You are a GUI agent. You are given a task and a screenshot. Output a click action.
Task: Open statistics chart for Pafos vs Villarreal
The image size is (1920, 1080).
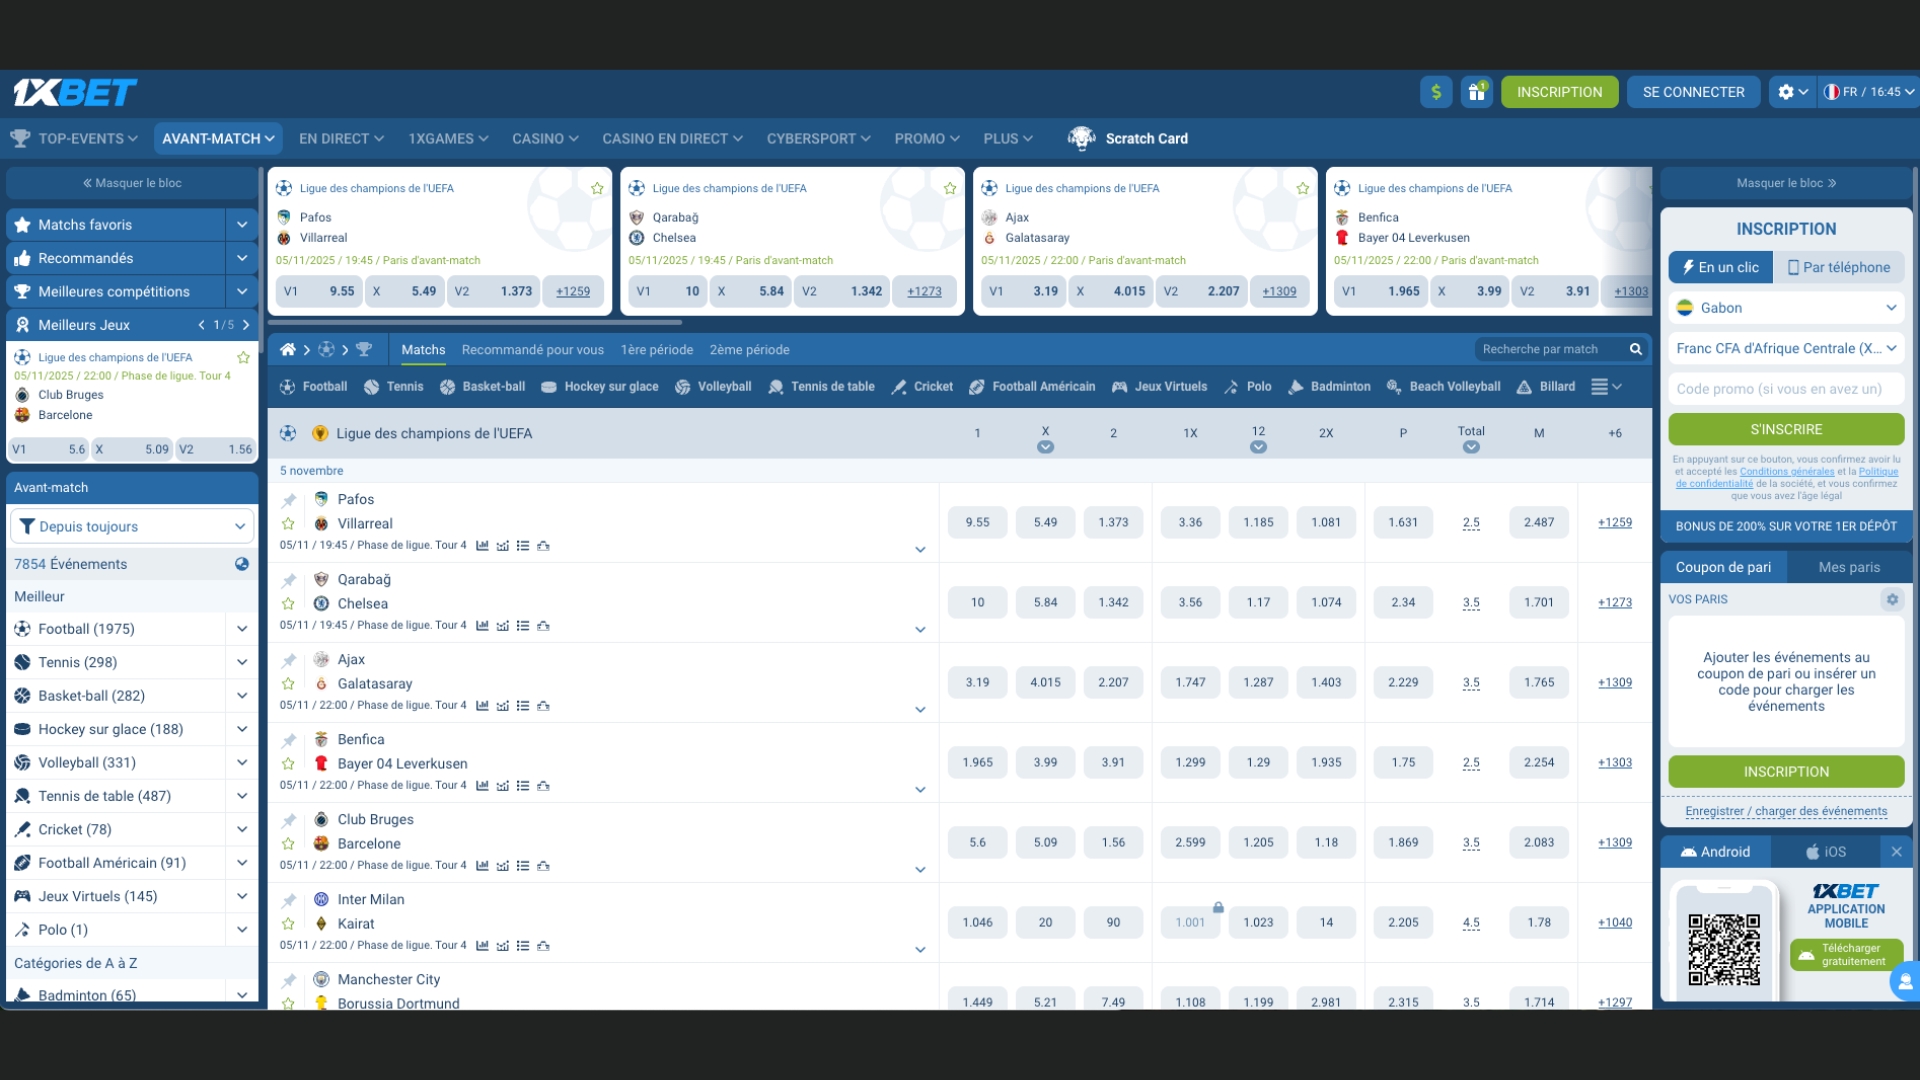click(x=483, y=546)
